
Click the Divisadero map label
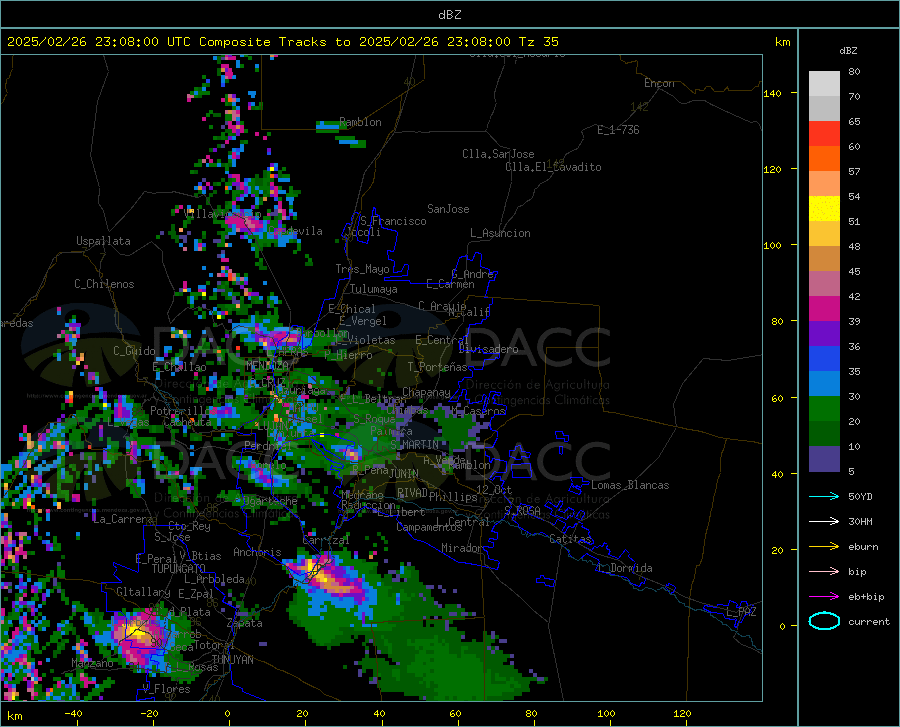click(488, 349)
